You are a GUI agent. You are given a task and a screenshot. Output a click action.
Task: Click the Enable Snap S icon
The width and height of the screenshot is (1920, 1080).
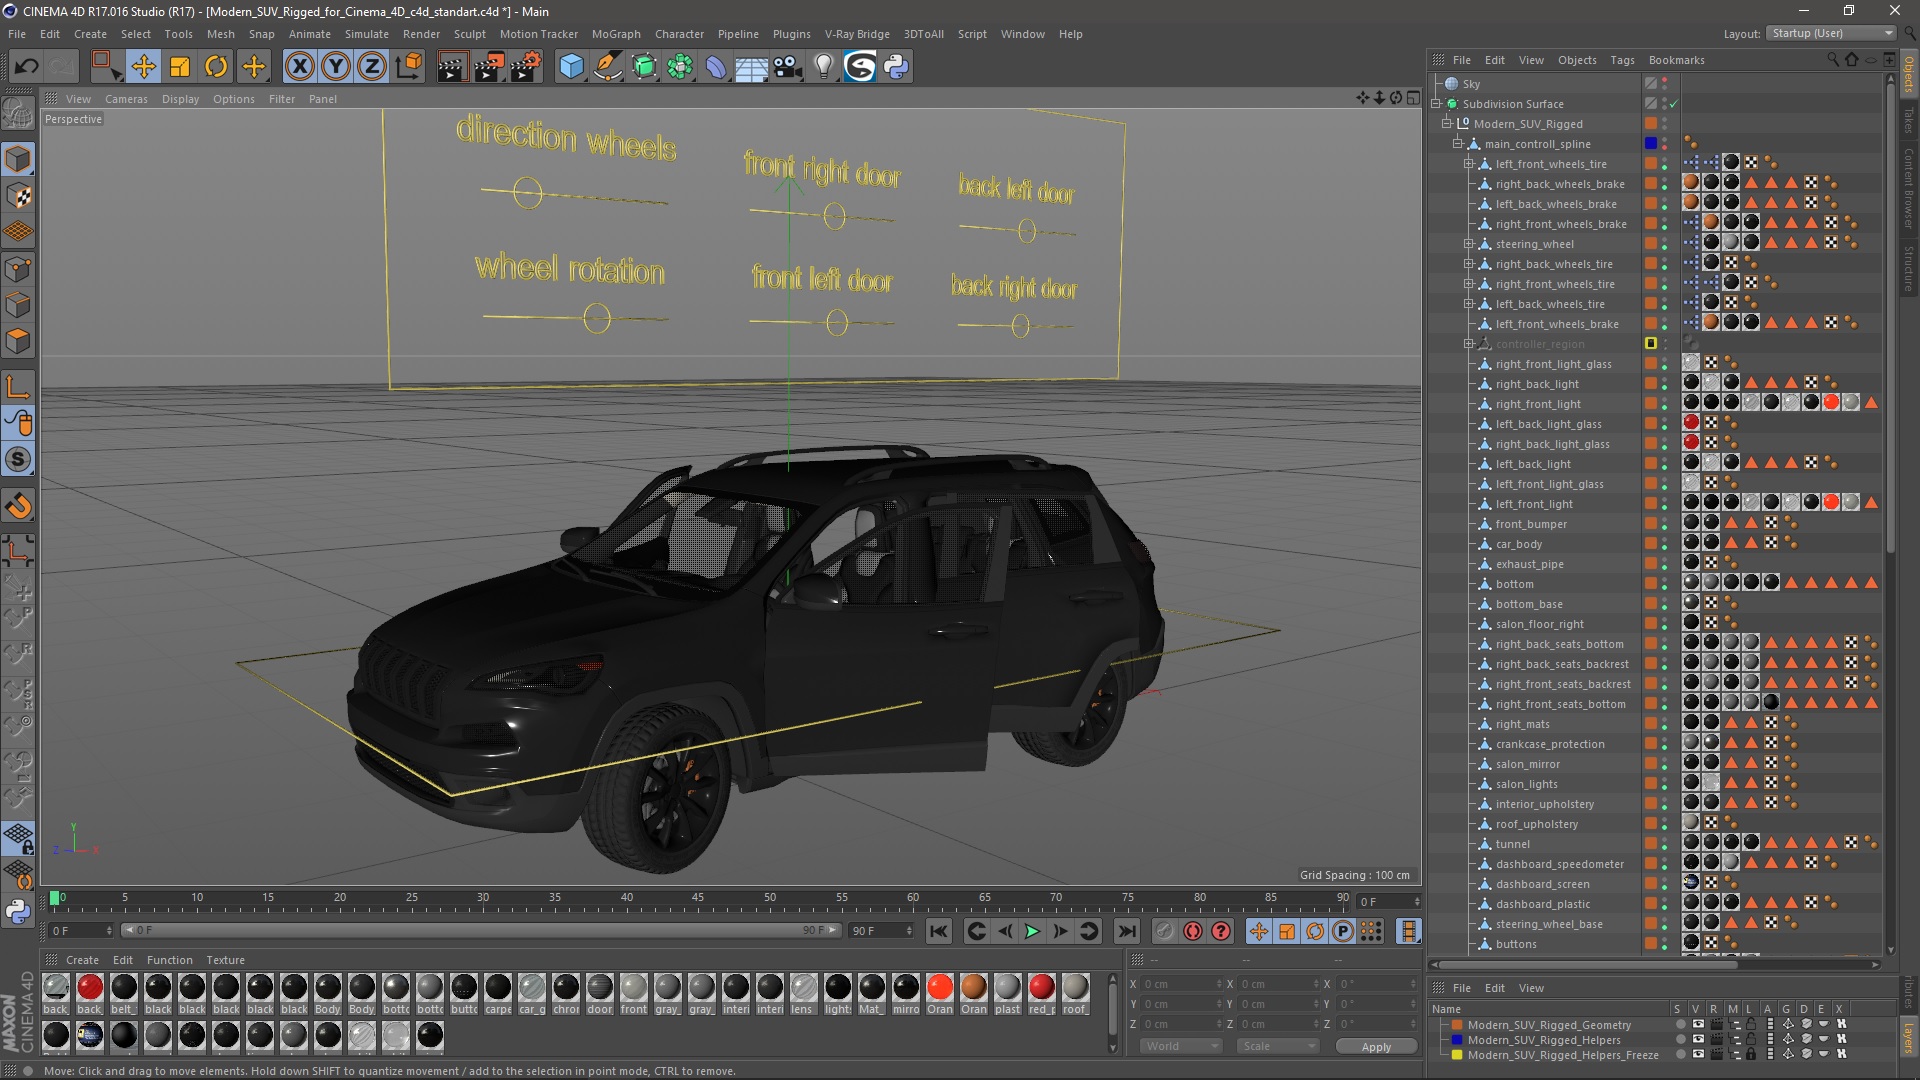coord(18,460)
